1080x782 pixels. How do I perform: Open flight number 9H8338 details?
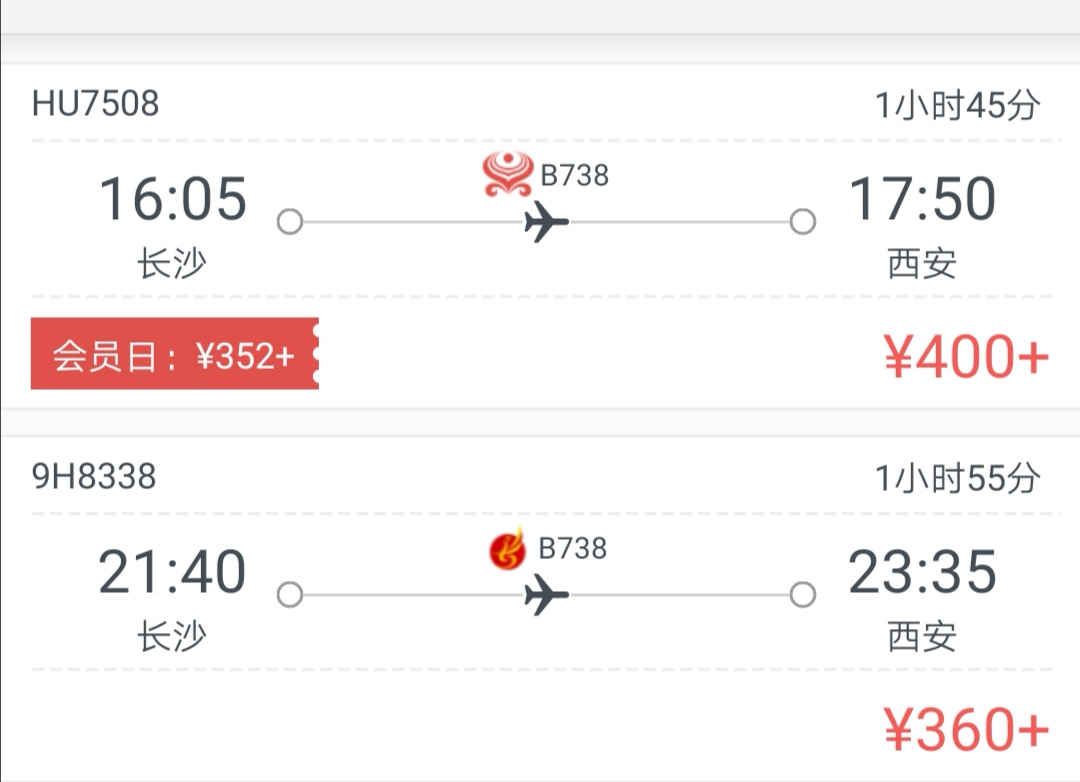point(94,476)
